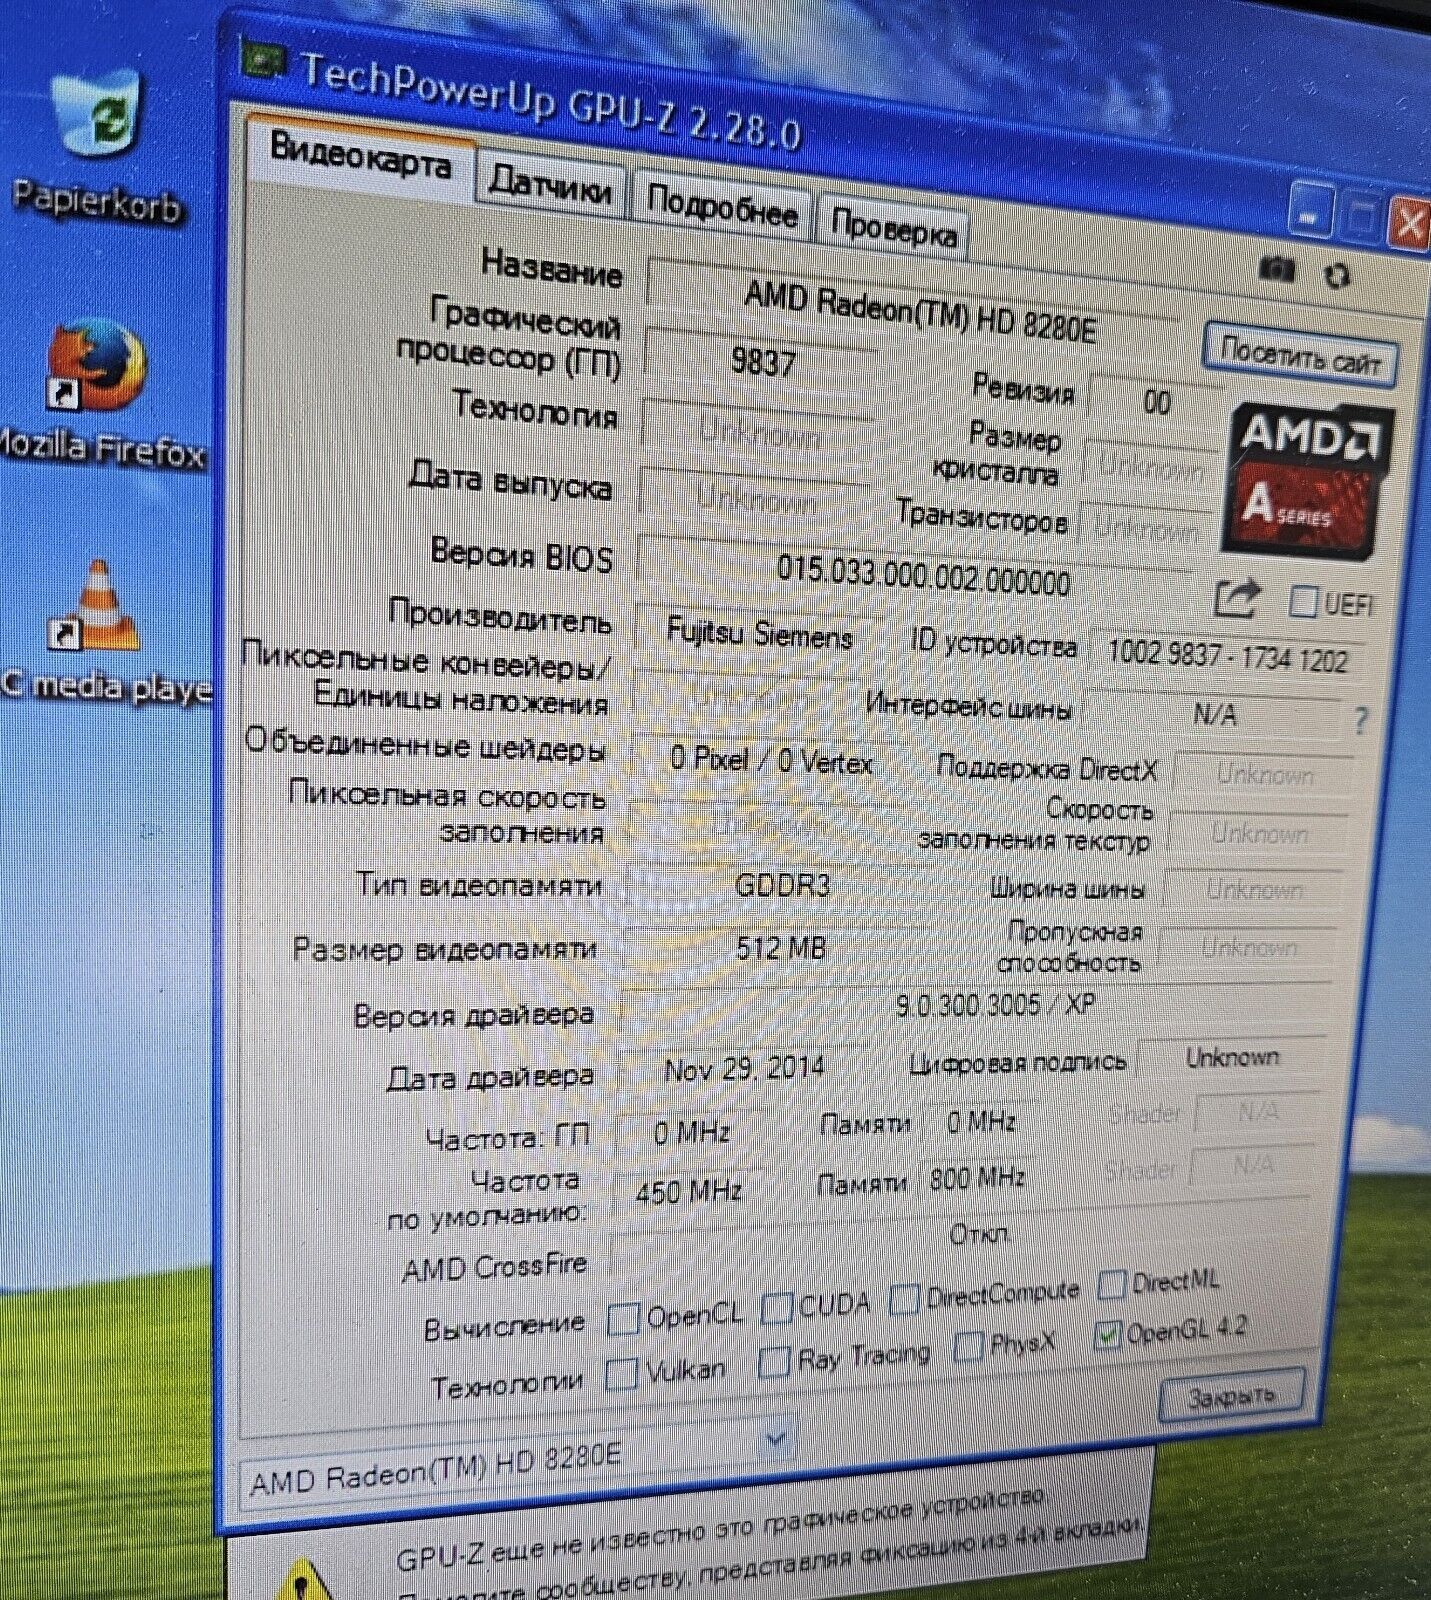The image size is (1431, 1600).
Task: Click the refresh icon beside the camera
Action: pos(1336,276)
